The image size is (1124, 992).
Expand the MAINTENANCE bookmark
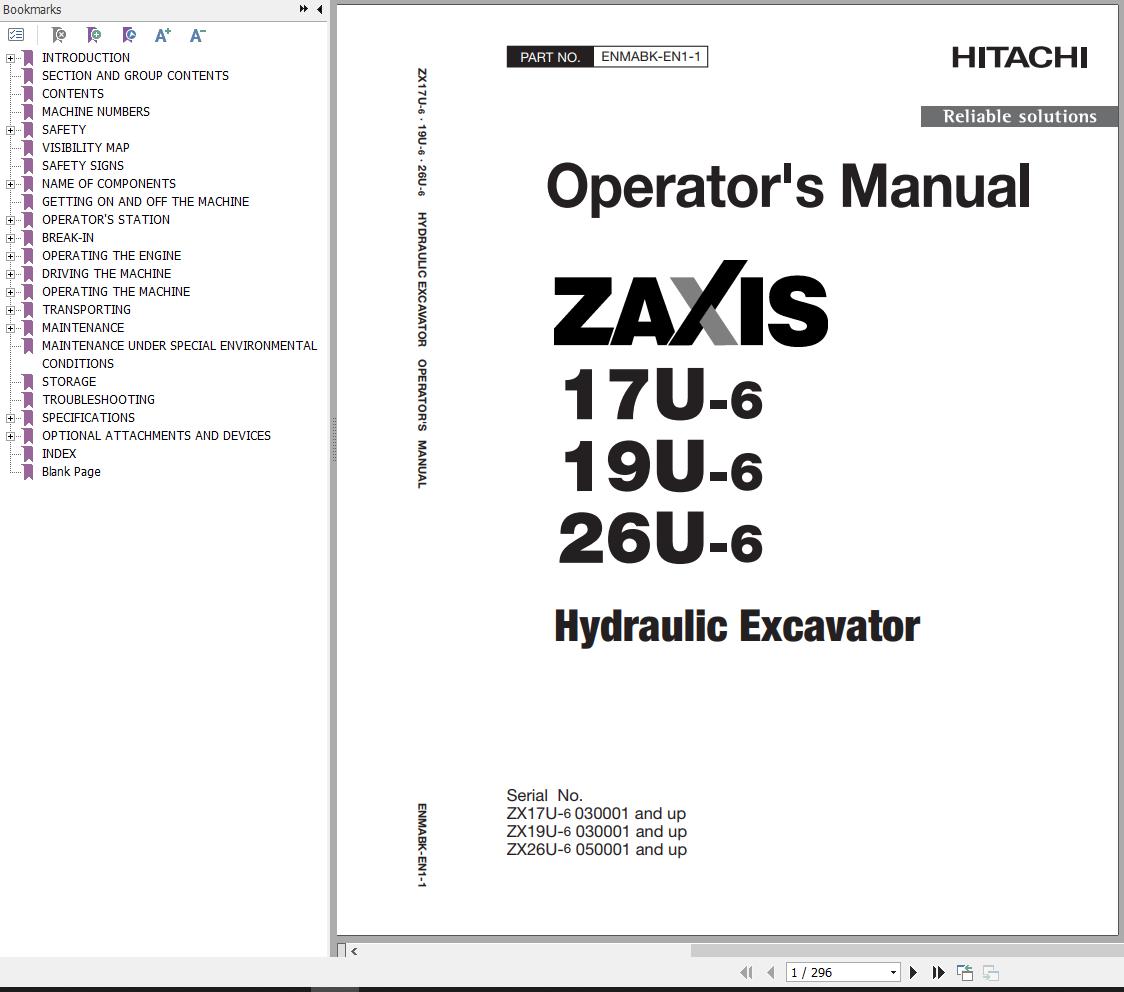10,328
